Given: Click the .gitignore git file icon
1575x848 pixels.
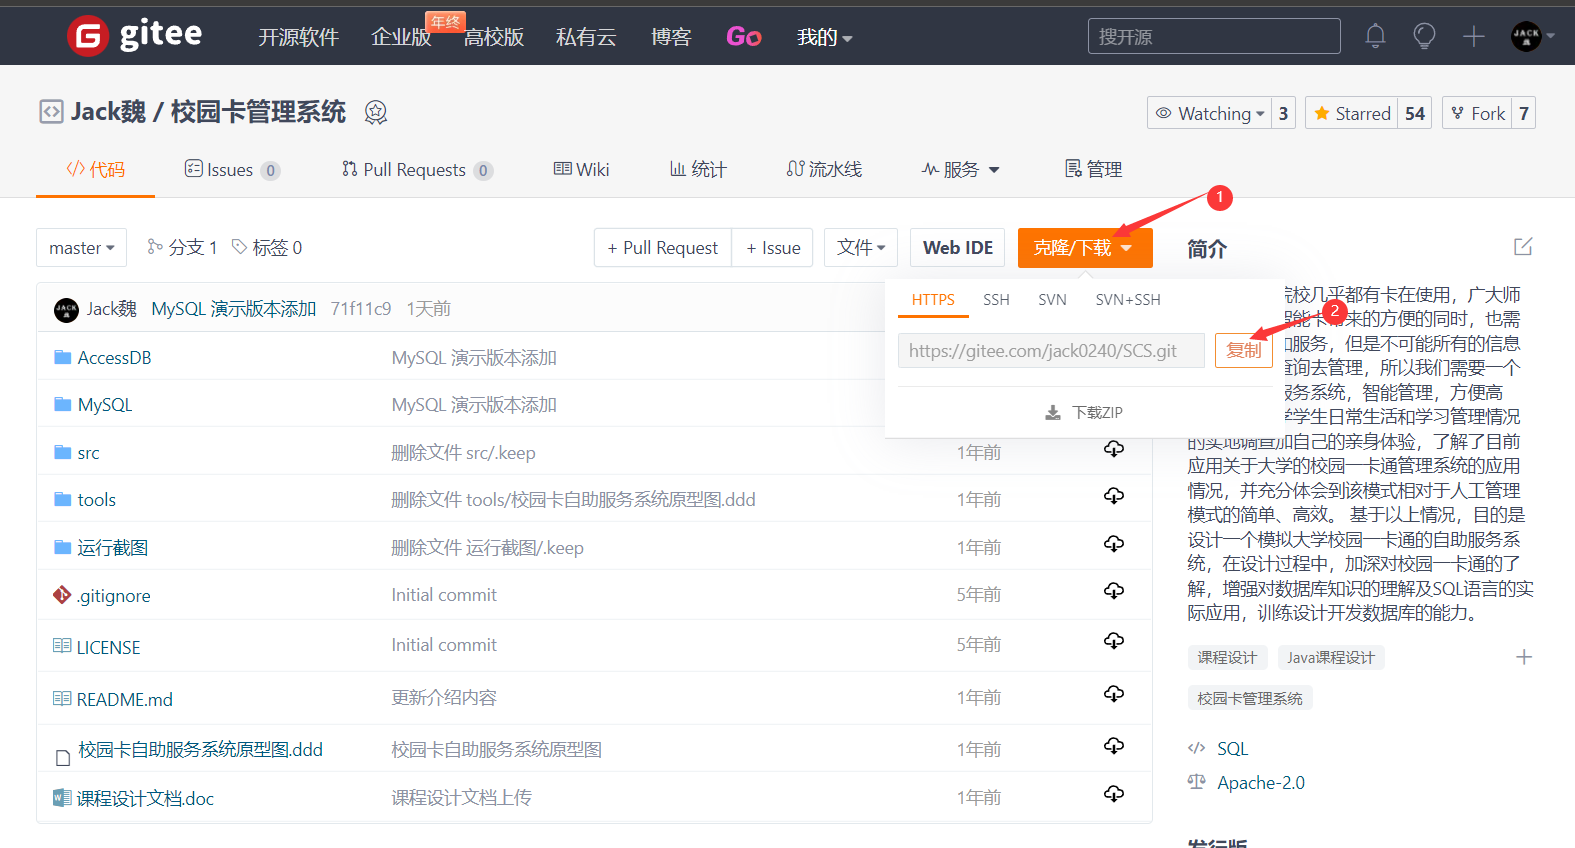Looking at the screenshot, I should tap(62, 595).
